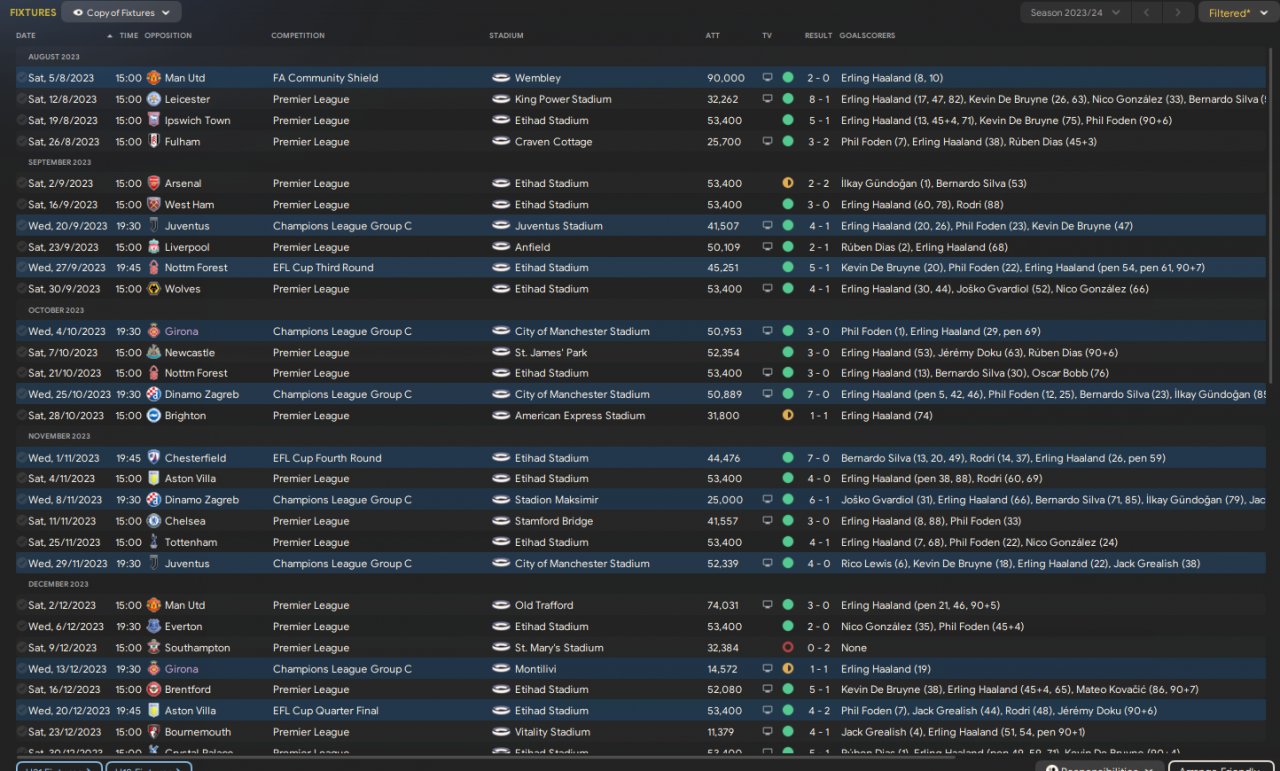Toggle the checkmark for Sat 2/12/2023 Man Utd fixture
The width and height of the screenshot is (1280, 771).
(22, 605)
